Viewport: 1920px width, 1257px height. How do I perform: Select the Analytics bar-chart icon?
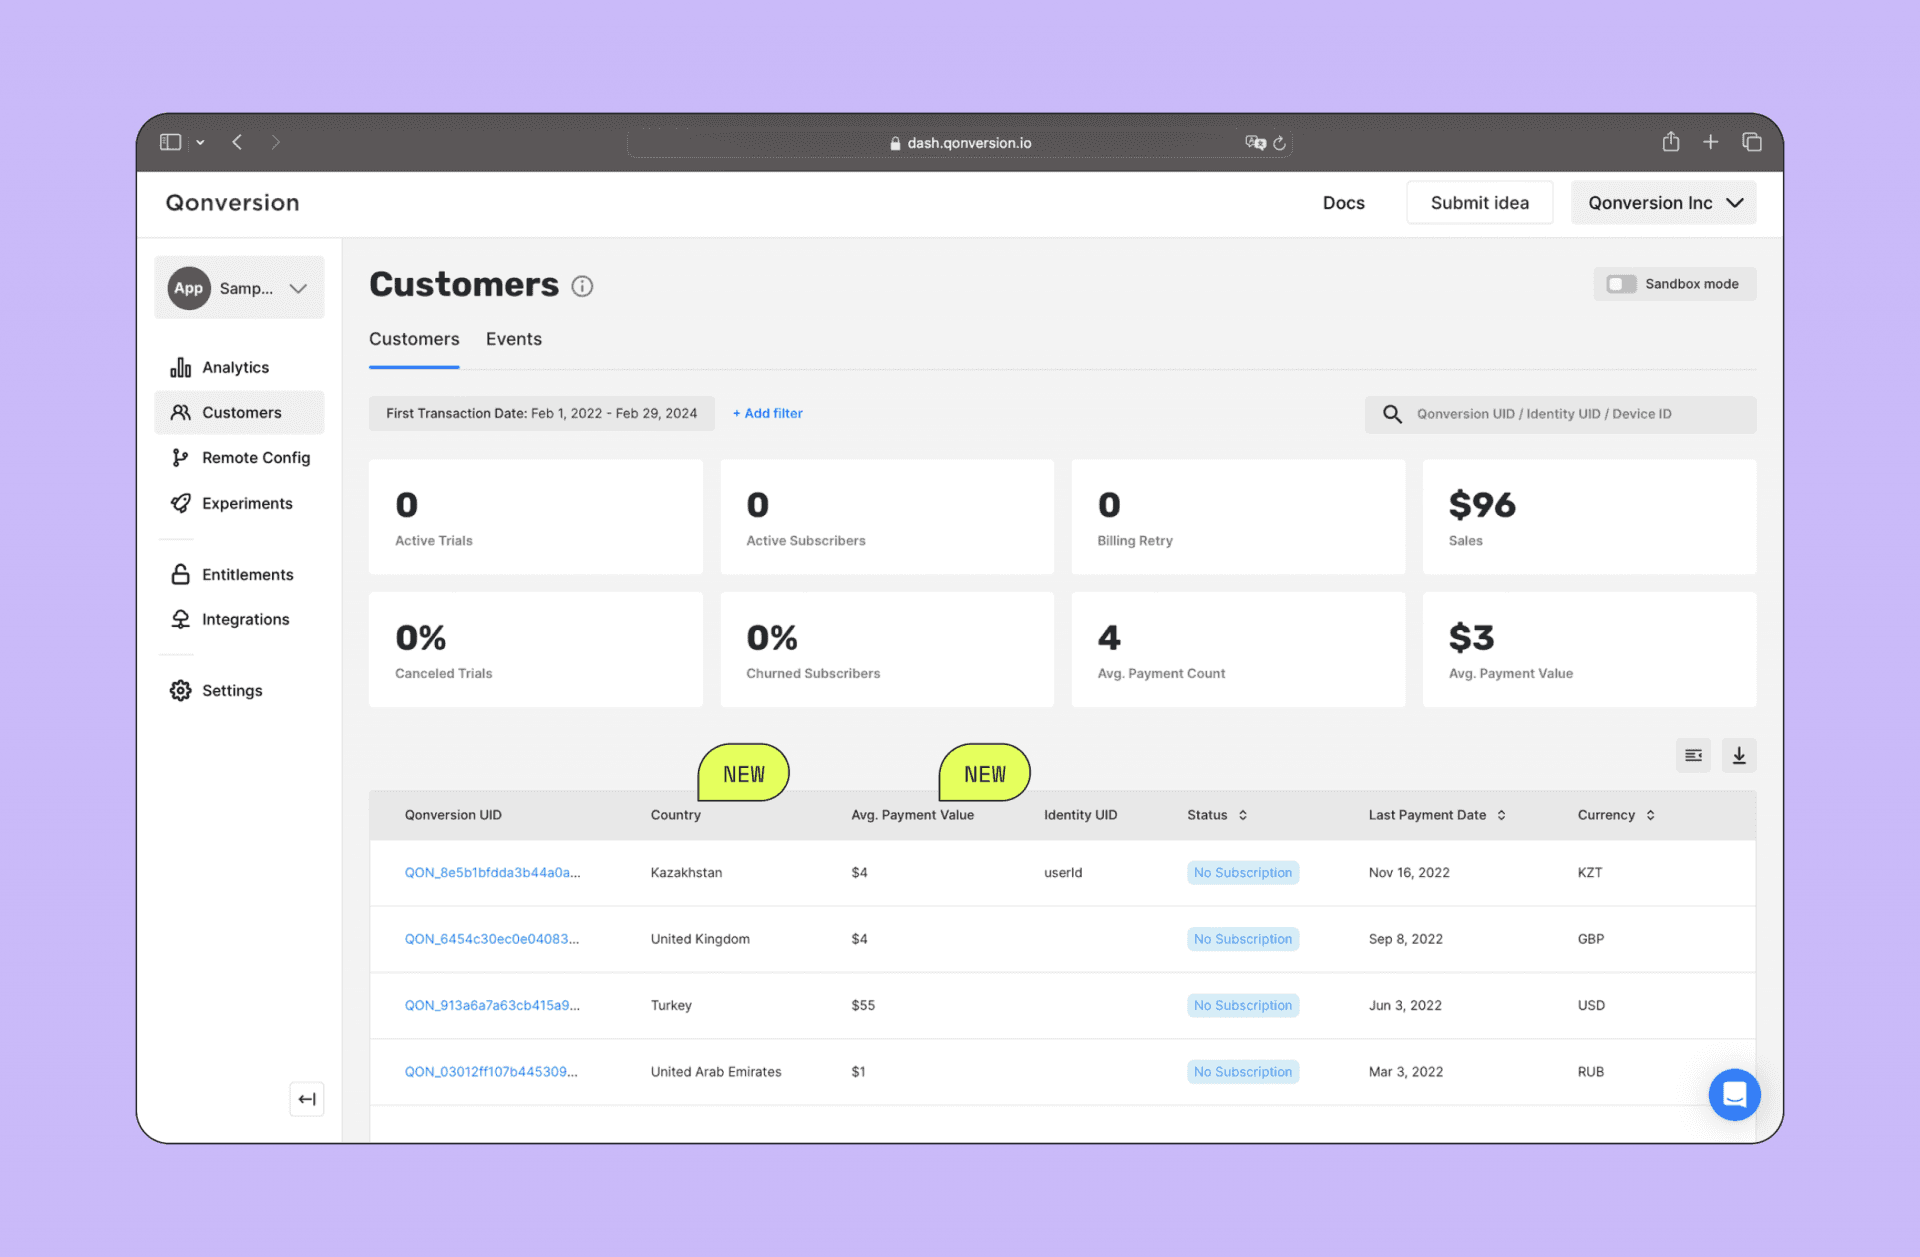tap(180, 367)
